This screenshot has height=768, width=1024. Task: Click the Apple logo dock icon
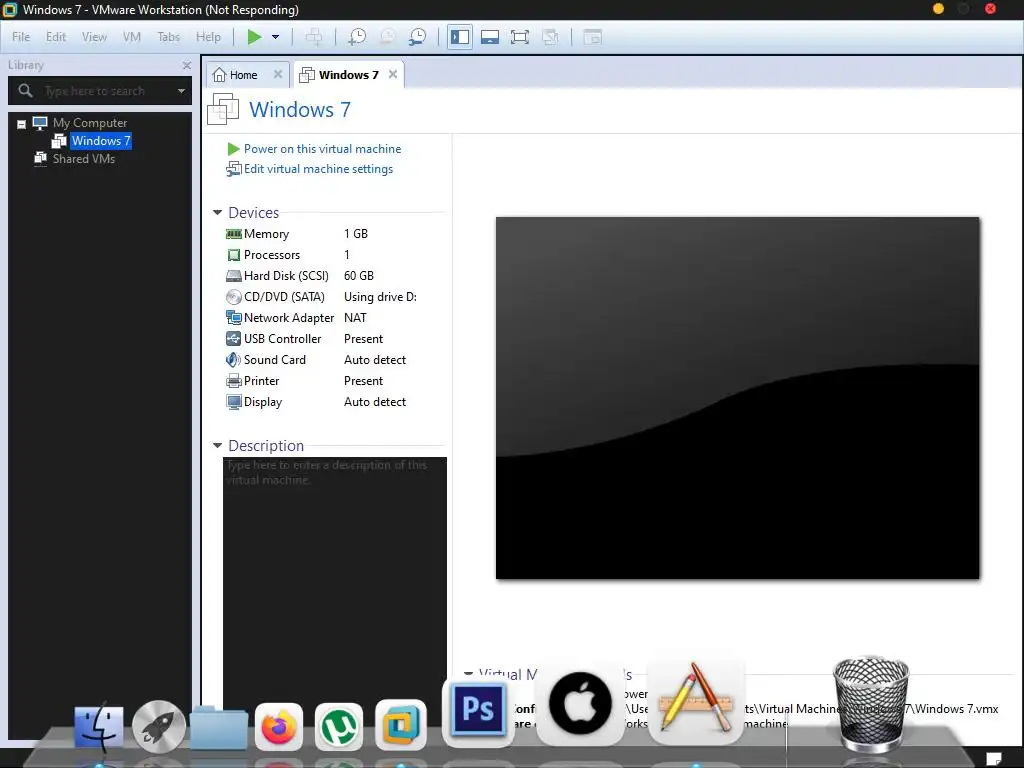(x=580, y=705)
